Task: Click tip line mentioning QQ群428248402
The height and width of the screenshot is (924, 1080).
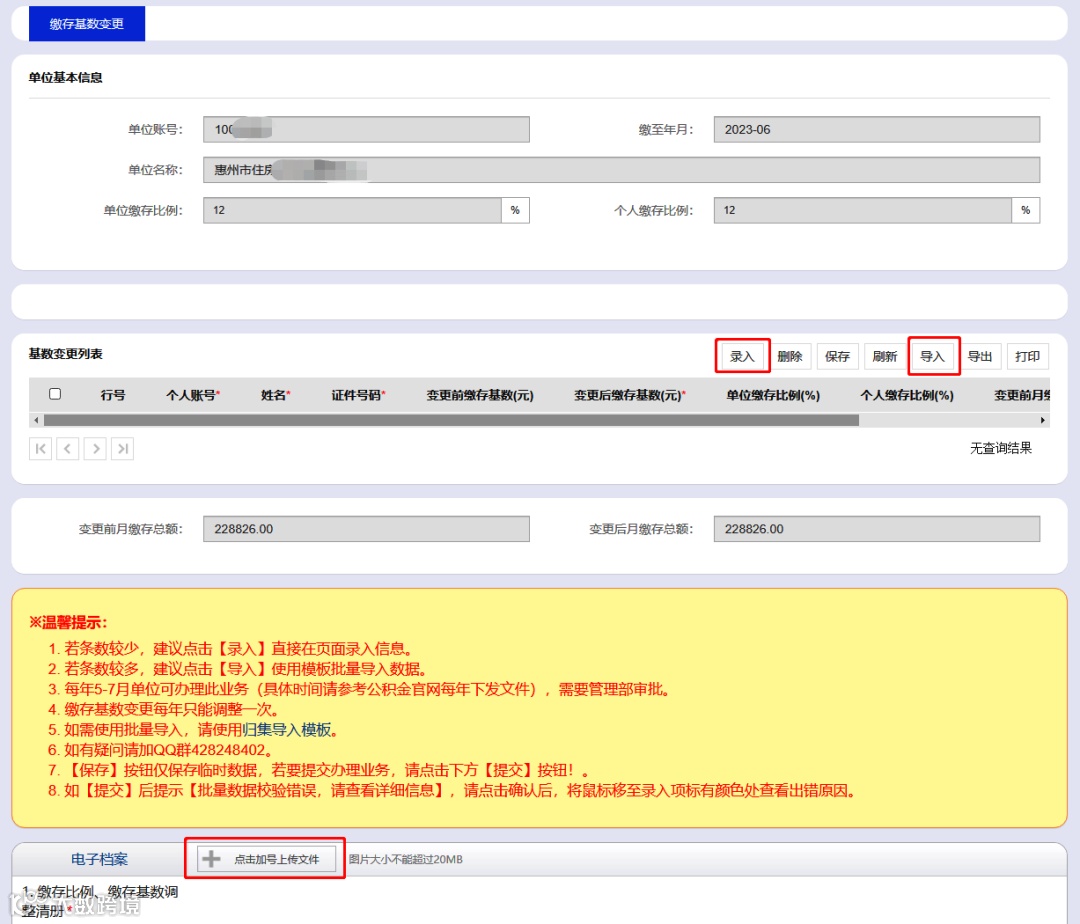Action: (160, 750)
